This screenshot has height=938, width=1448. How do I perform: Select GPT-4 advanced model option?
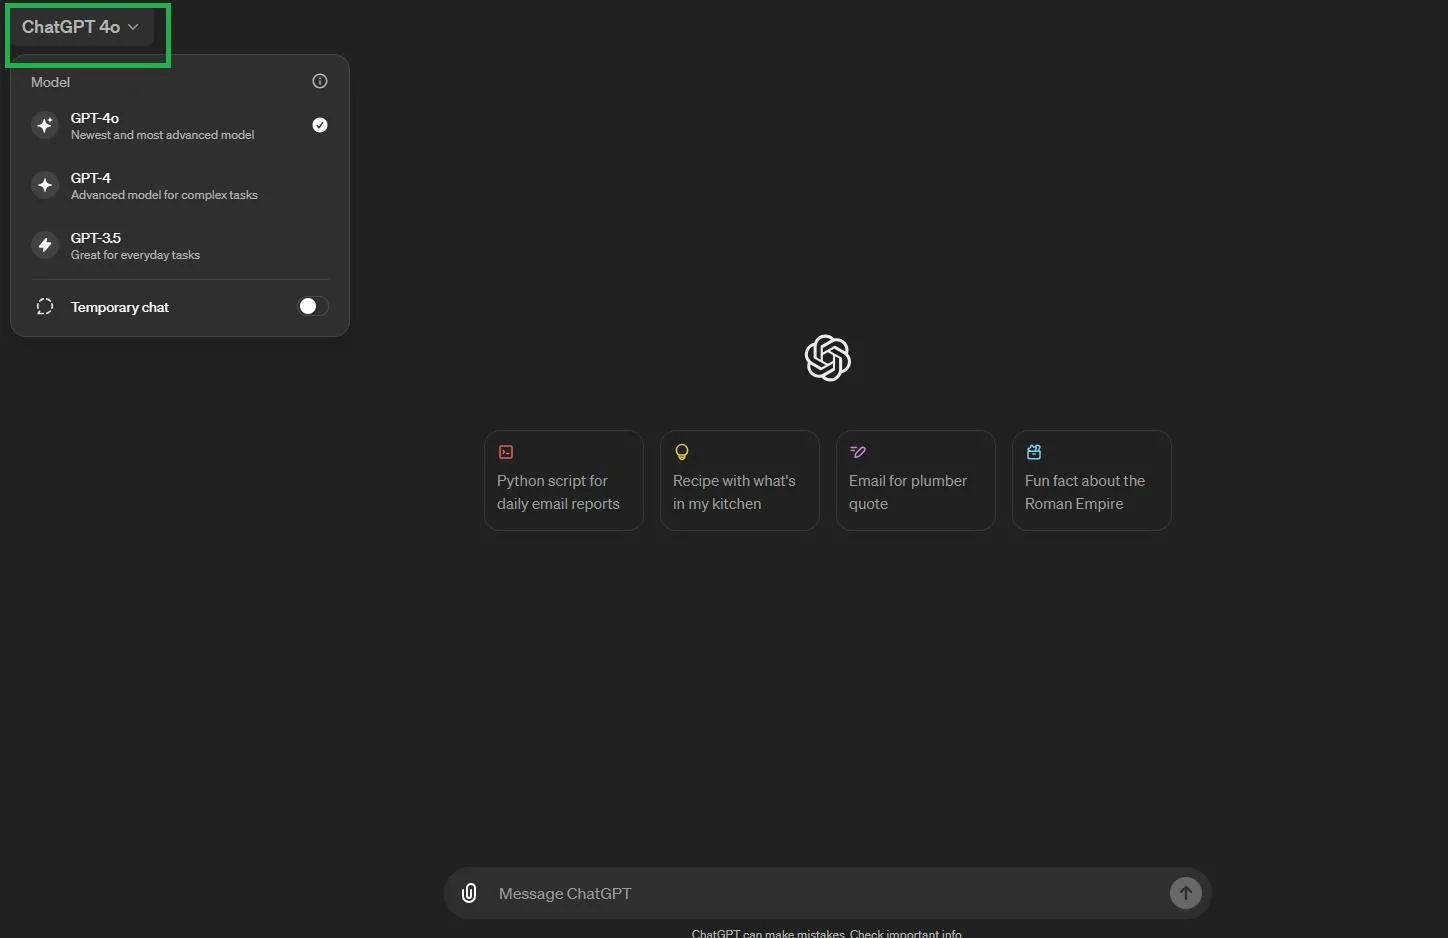point(164,186)
